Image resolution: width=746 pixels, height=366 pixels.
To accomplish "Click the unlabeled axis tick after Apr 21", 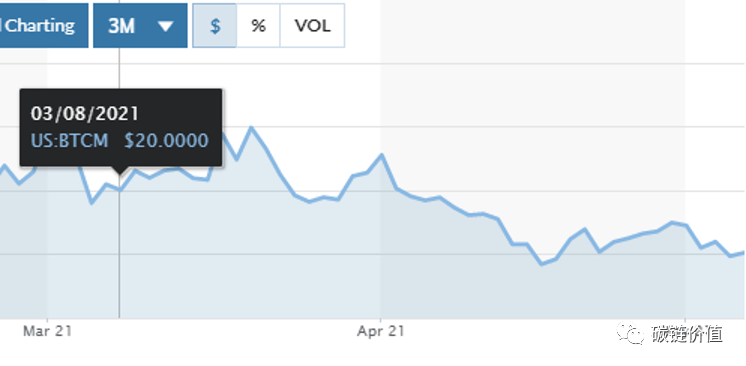I will point(685,318).
